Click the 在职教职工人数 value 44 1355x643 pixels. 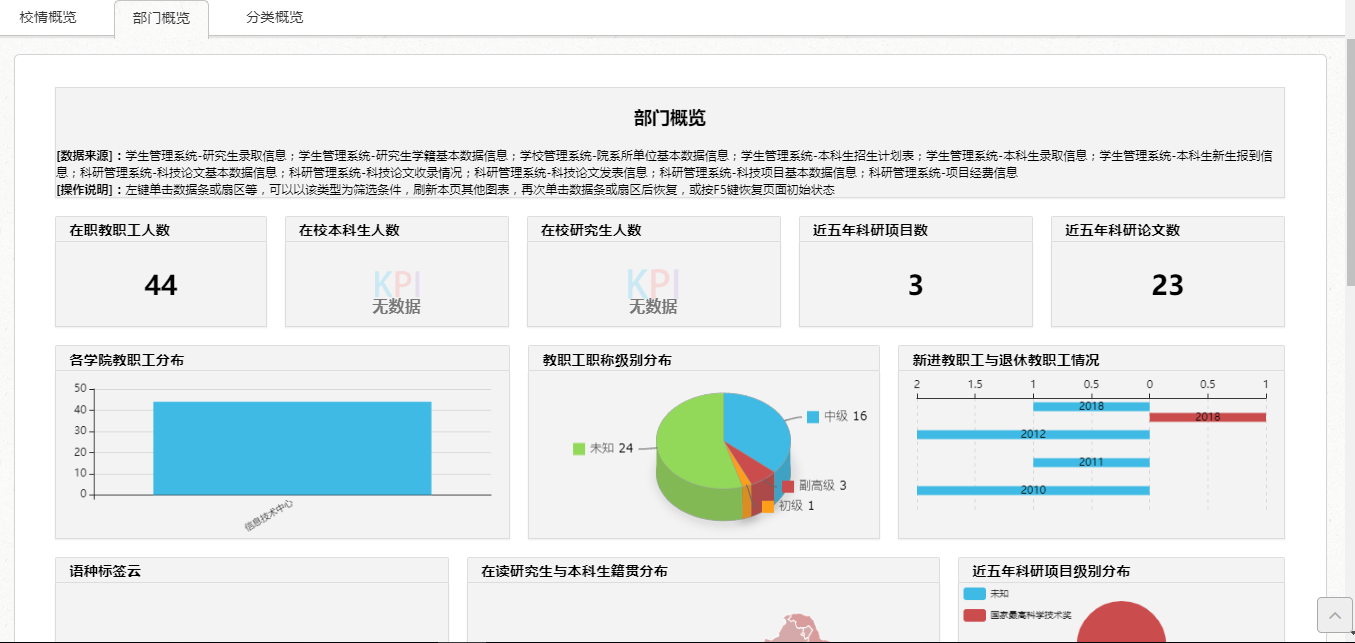pos(161,286)
